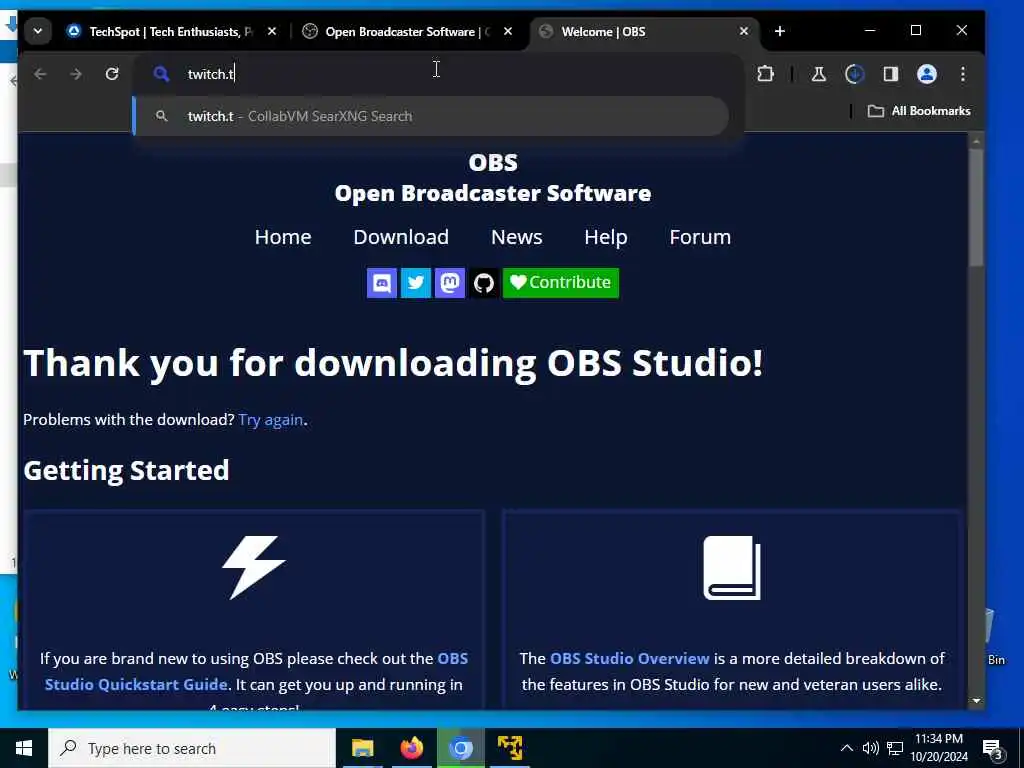
Task: Open the Help page link
Action: 606,237
